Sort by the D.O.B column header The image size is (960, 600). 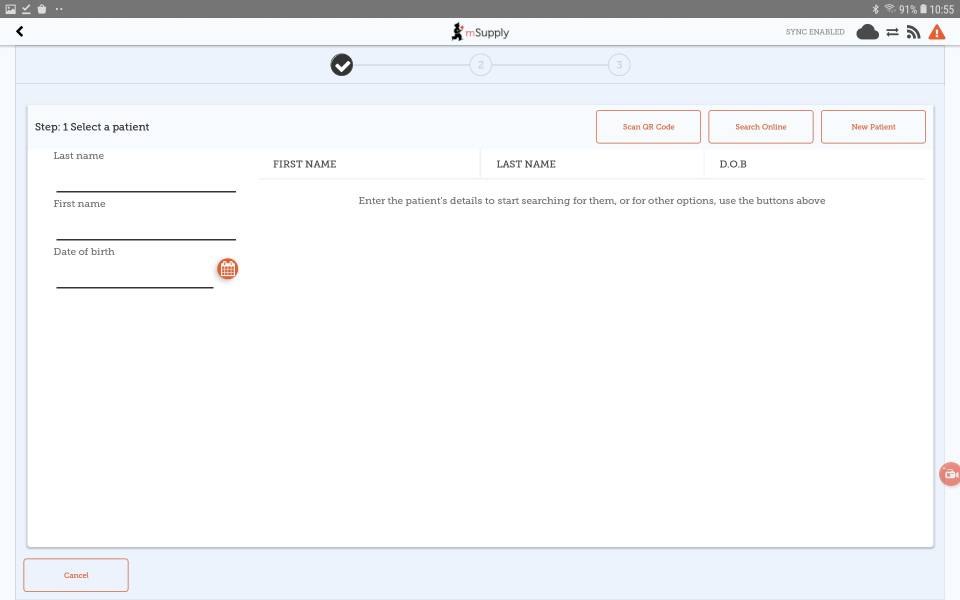point(733,164)
